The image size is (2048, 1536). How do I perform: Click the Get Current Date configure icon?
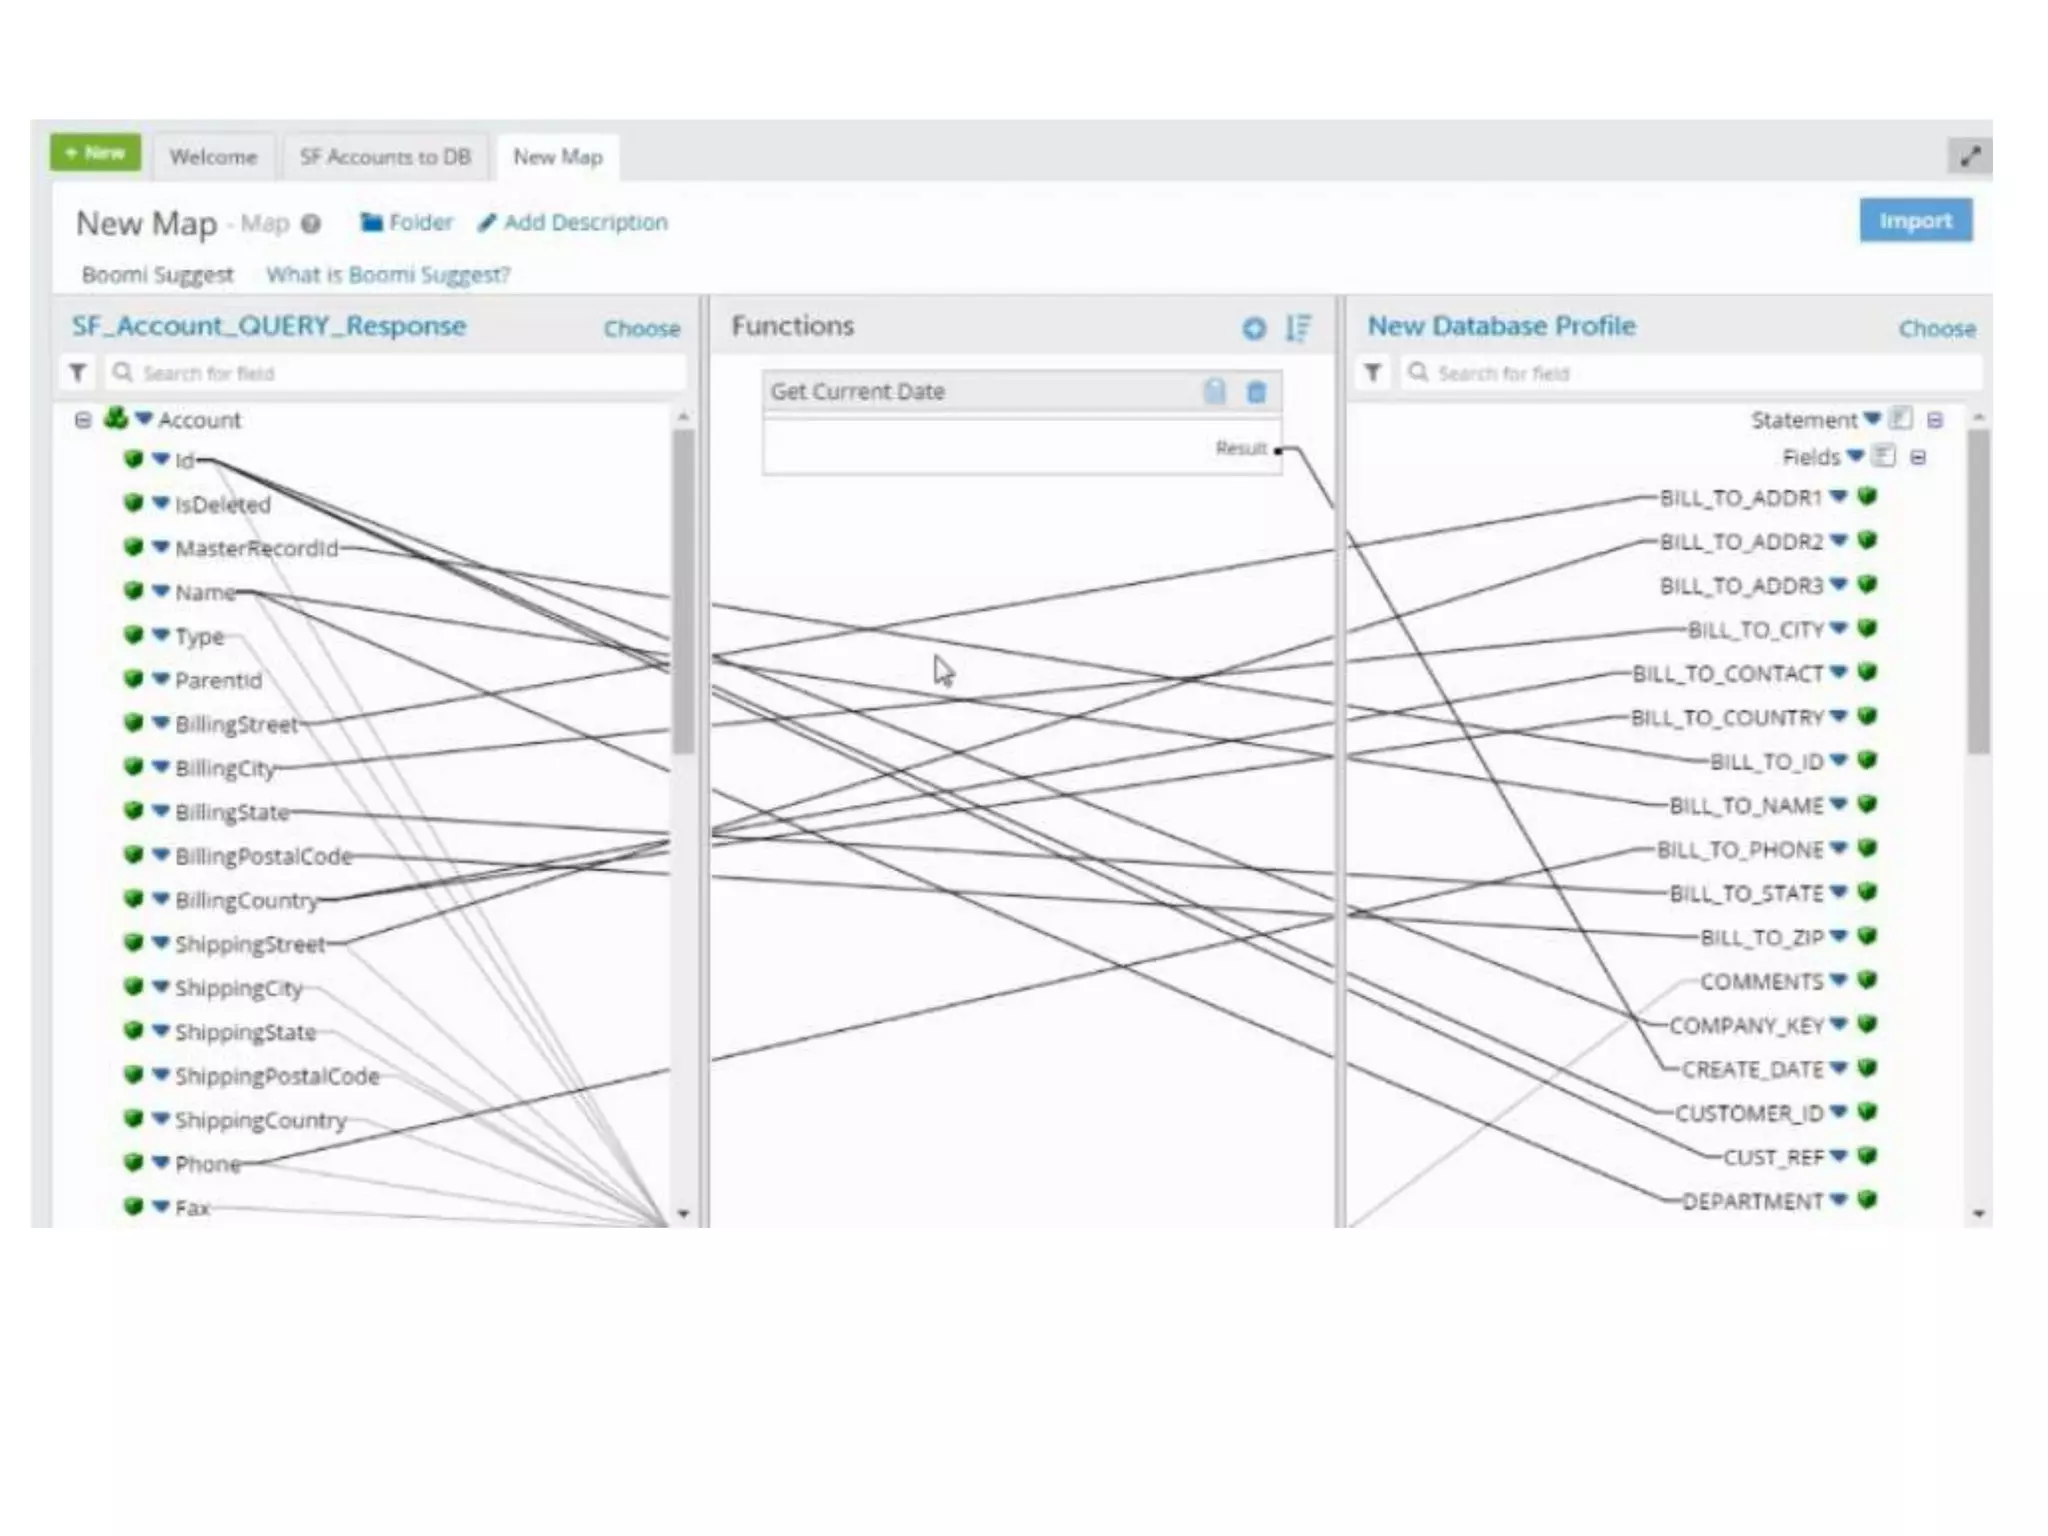(x=1214, y=392)
